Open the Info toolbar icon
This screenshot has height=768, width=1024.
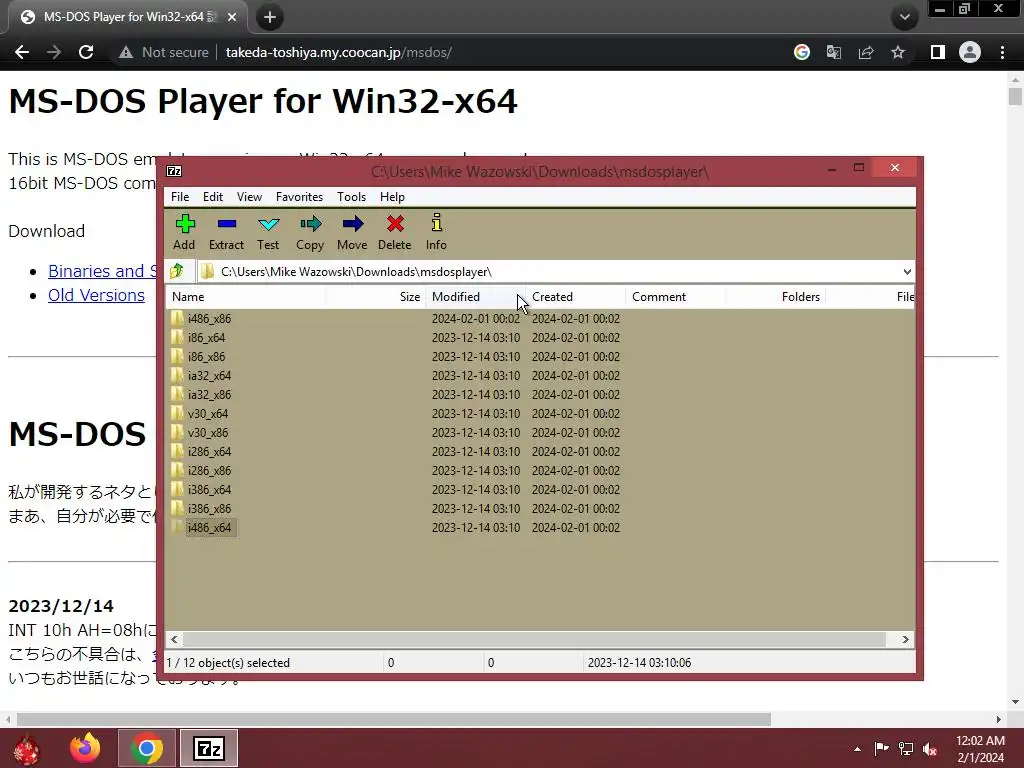coord(436,223)
